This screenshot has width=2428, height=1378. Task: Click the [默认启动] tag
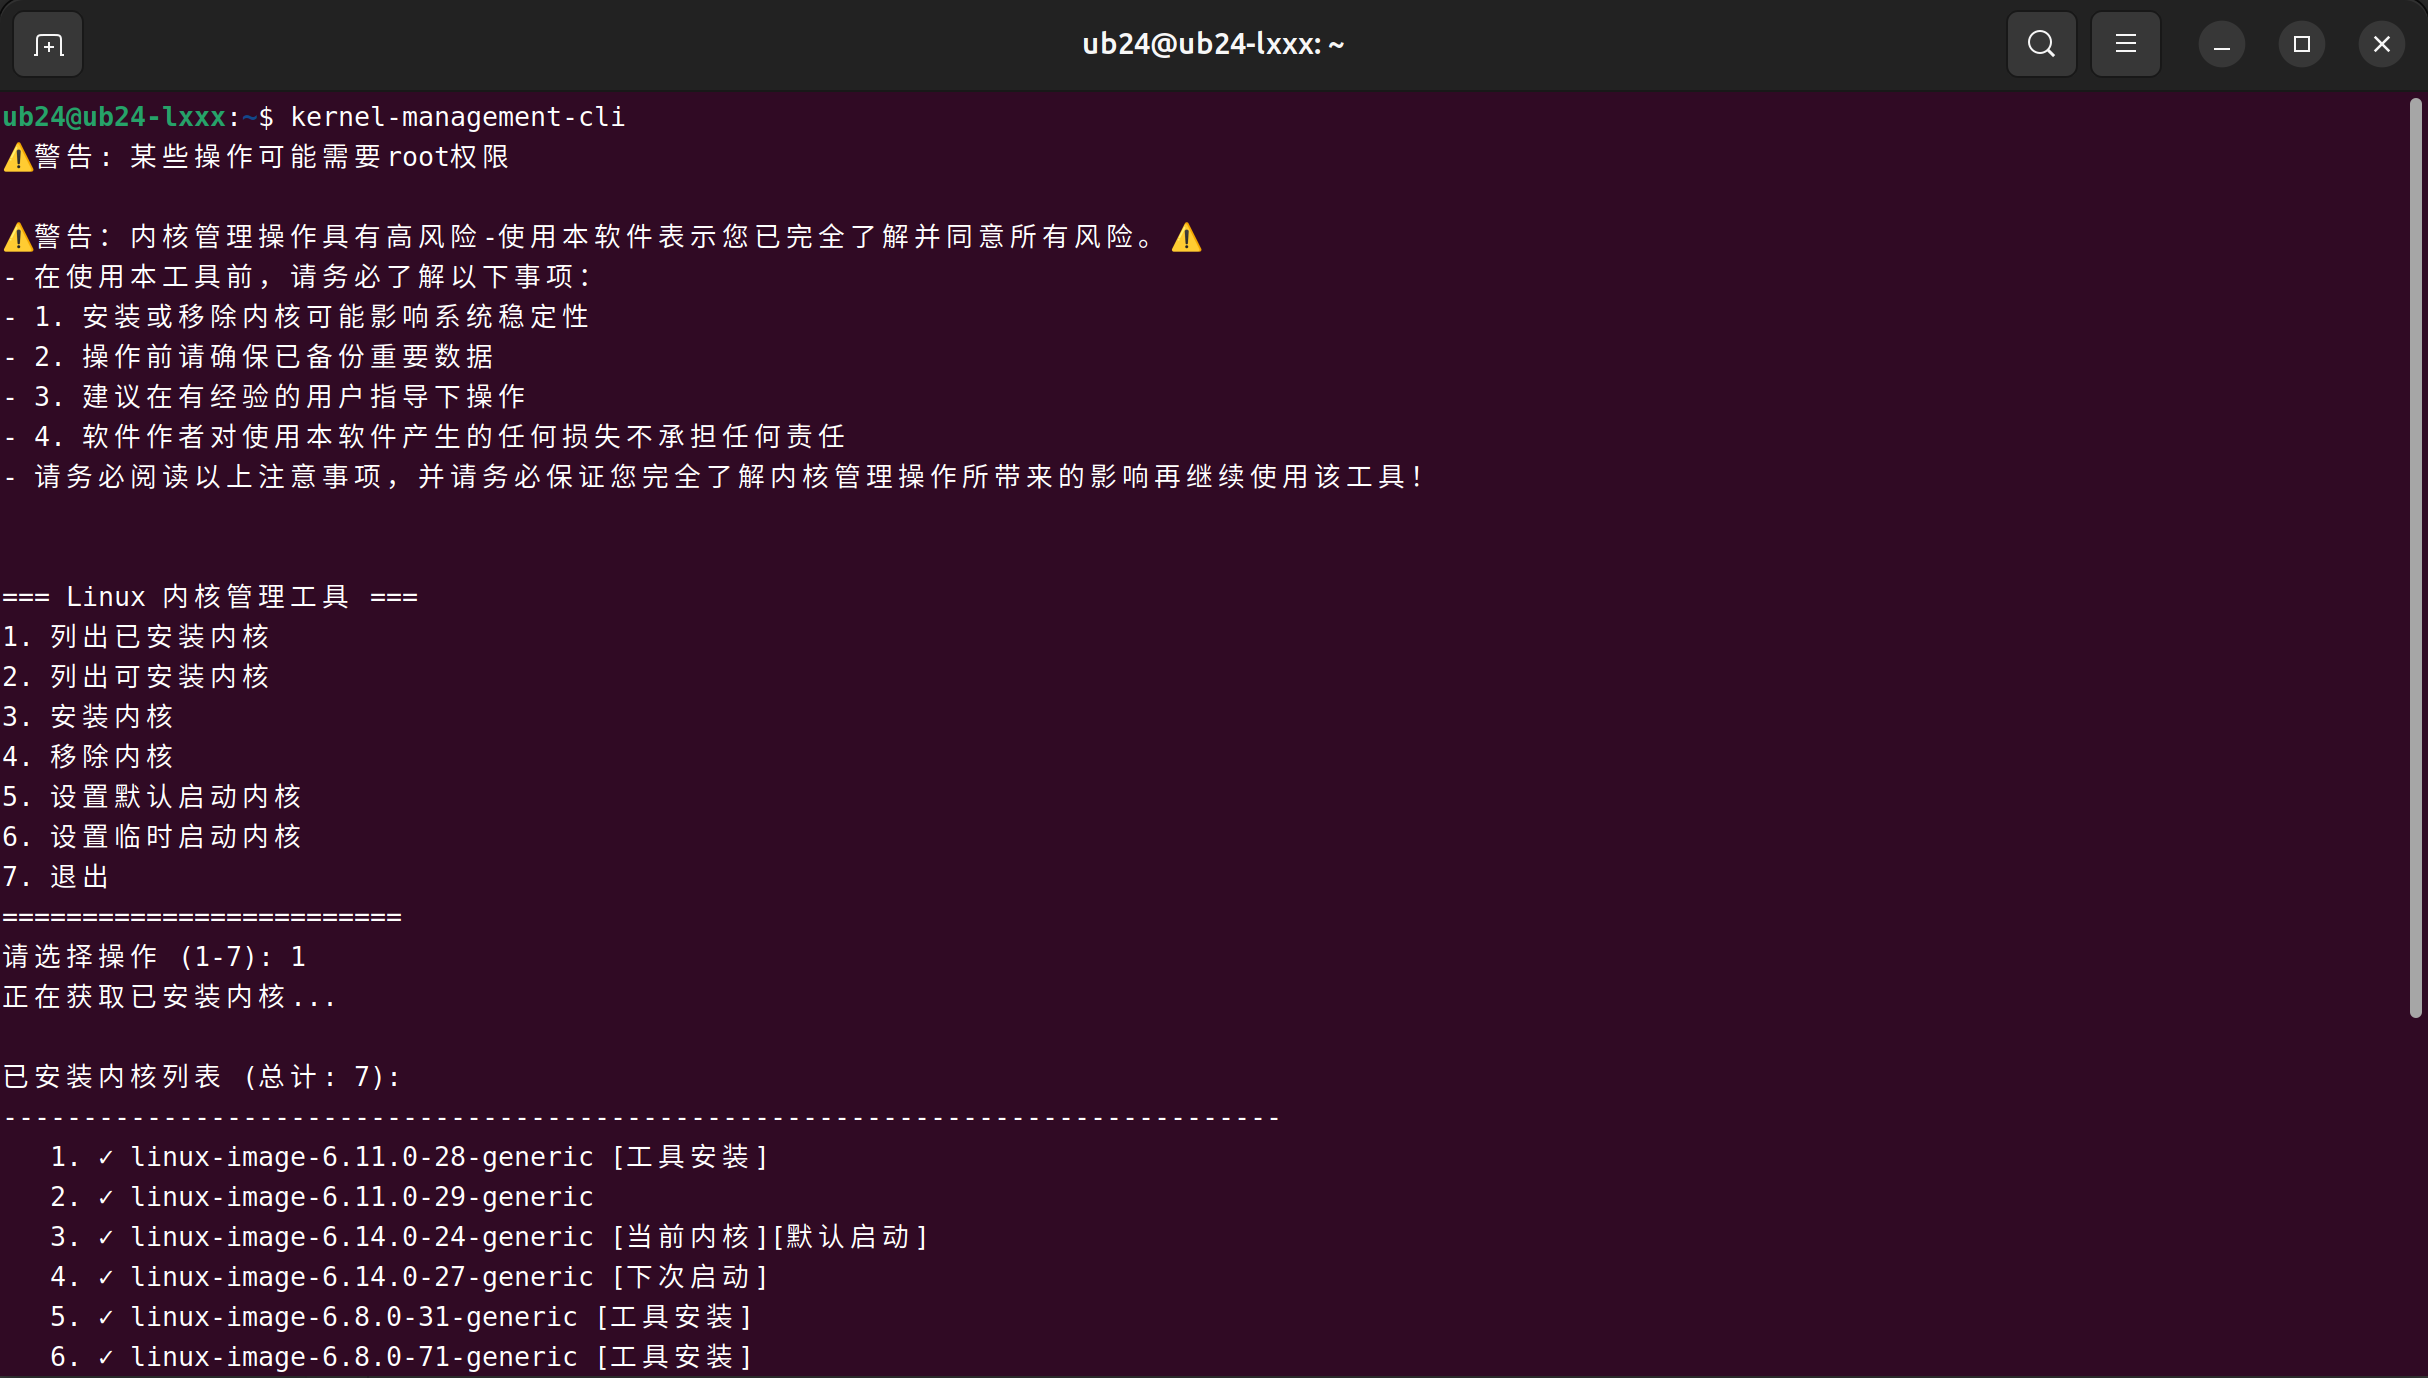click(x=850, y=1237)
